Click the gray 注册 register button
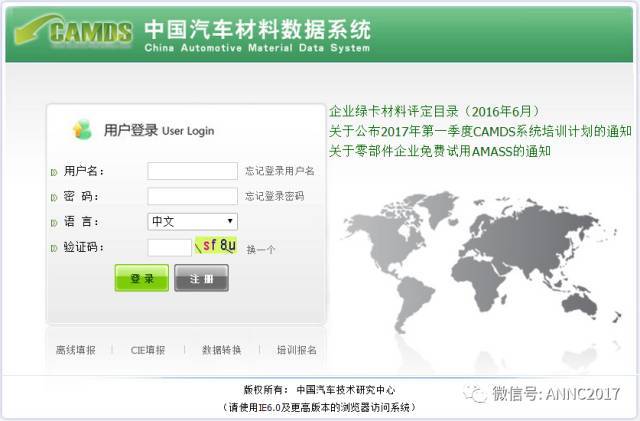The image size is (640, 421). 201,278
